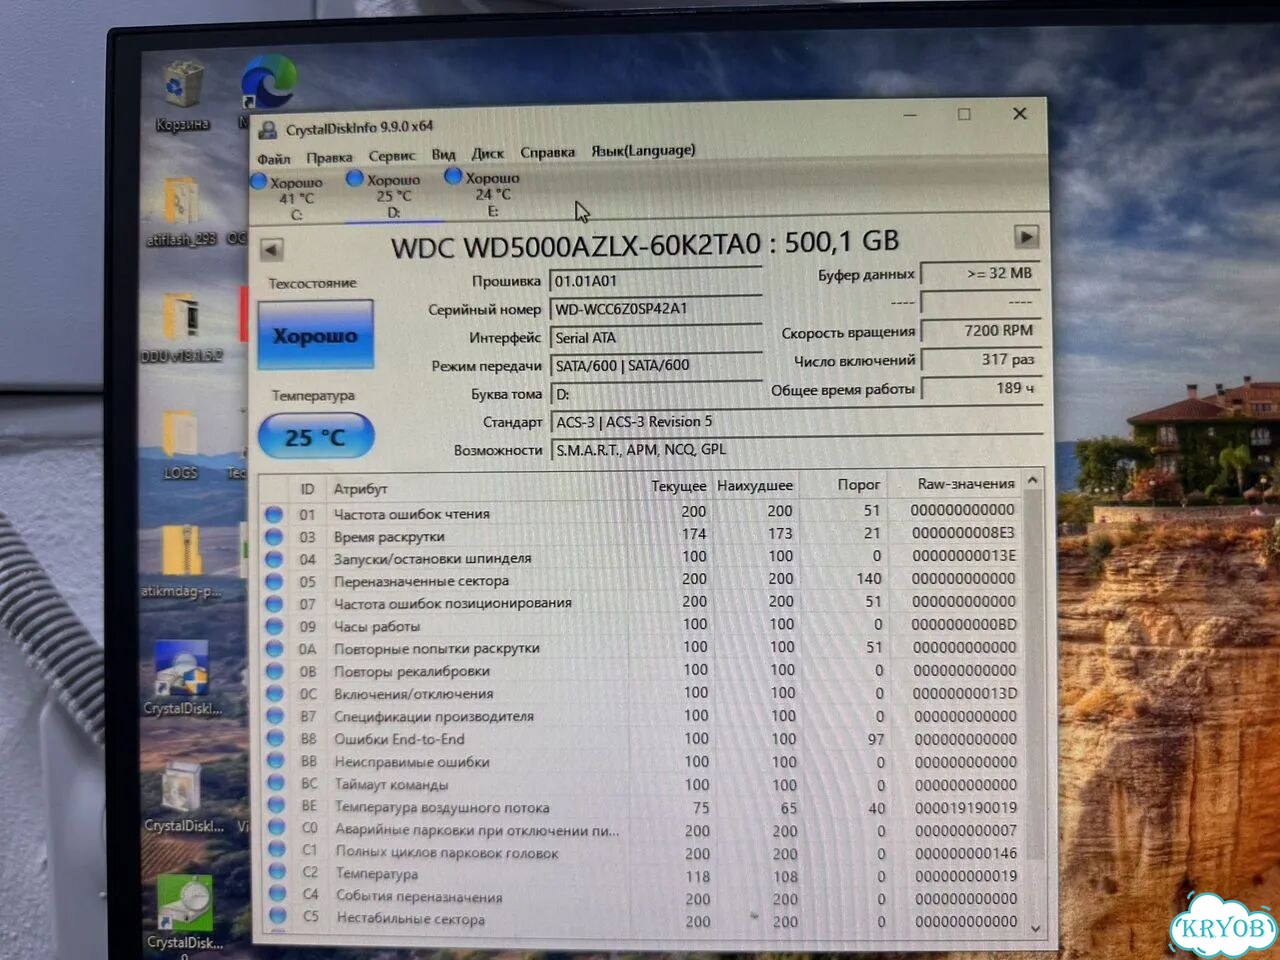Open the Файл menu
Screen dimensions: 1280x960
coord(273,158)
